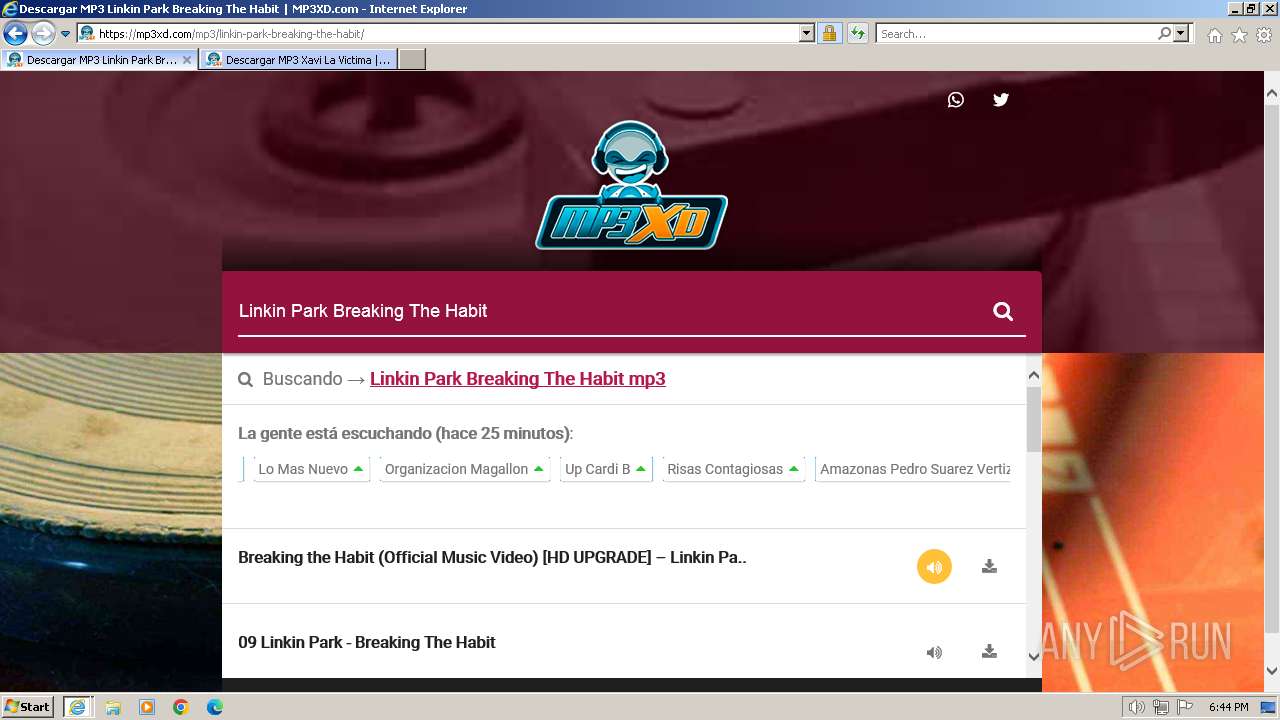Viewport: 1280px width, 720px height.
Task: Click the browser search magnifier icon
Action: [1164, 34]
